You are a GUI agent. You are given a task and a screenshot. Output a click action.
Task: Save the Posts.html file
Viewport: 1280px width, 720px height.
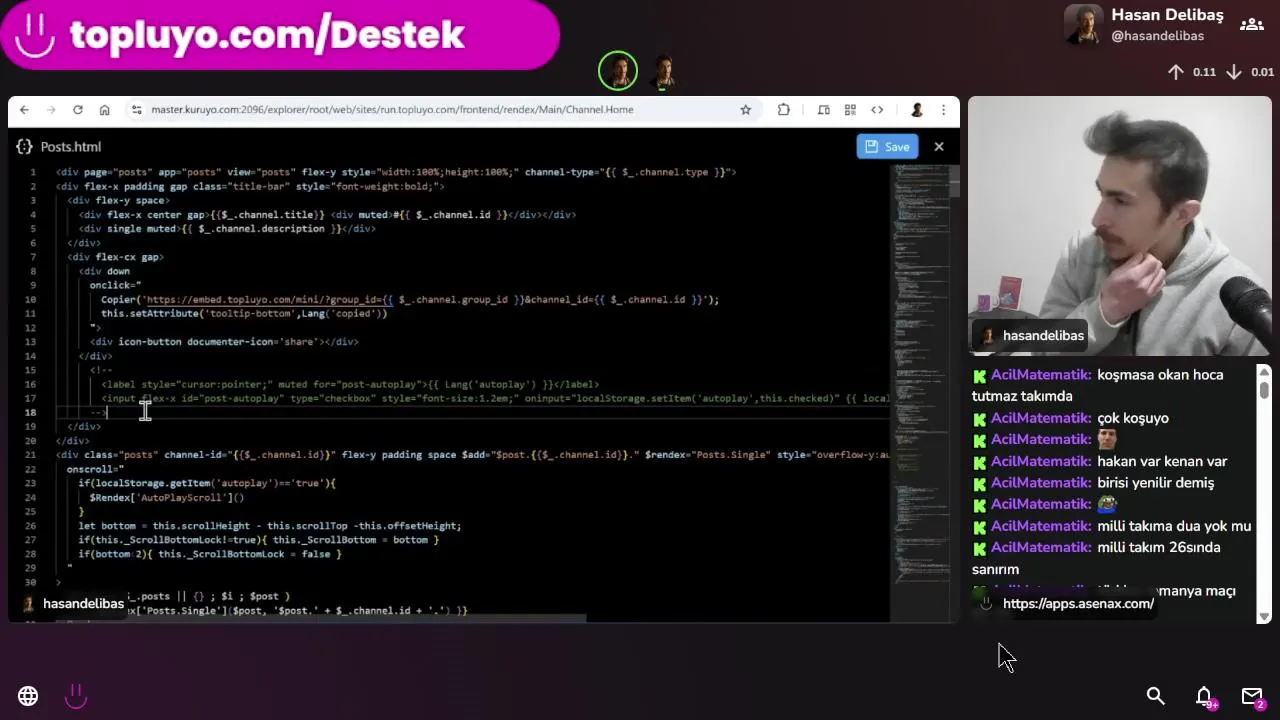[x=886, y=147]
